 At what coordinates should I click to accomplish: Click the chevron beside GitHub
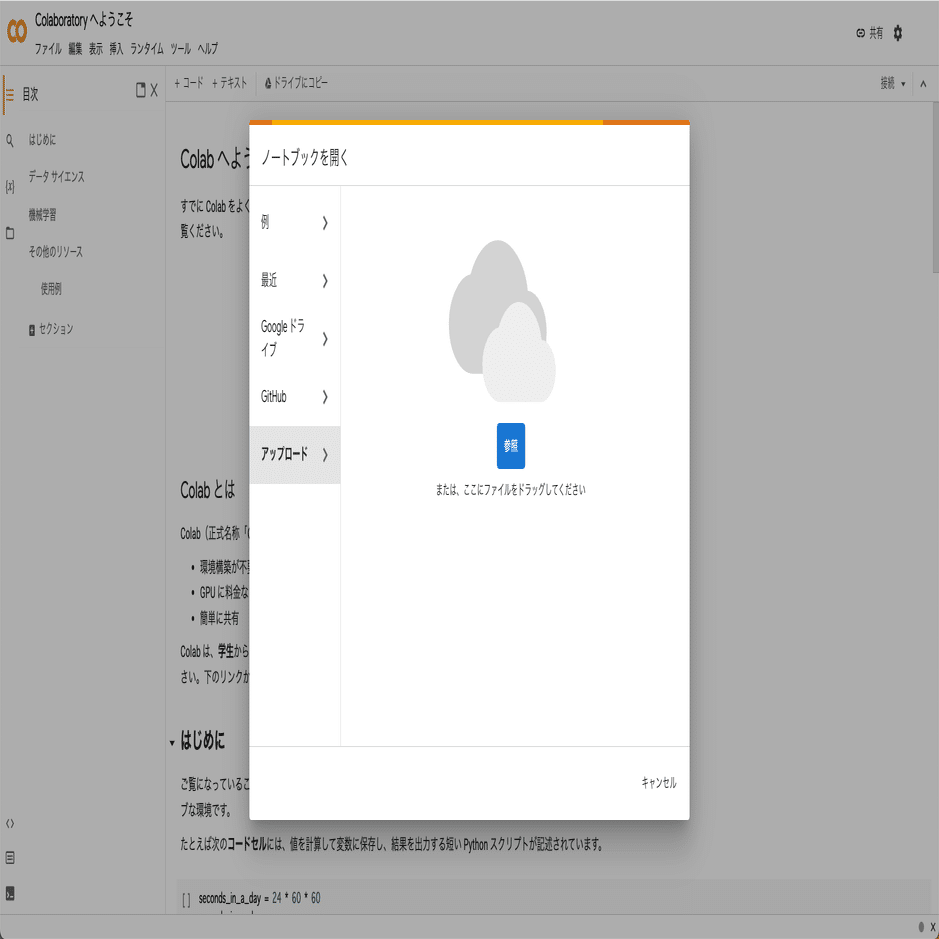coord(325,397)
